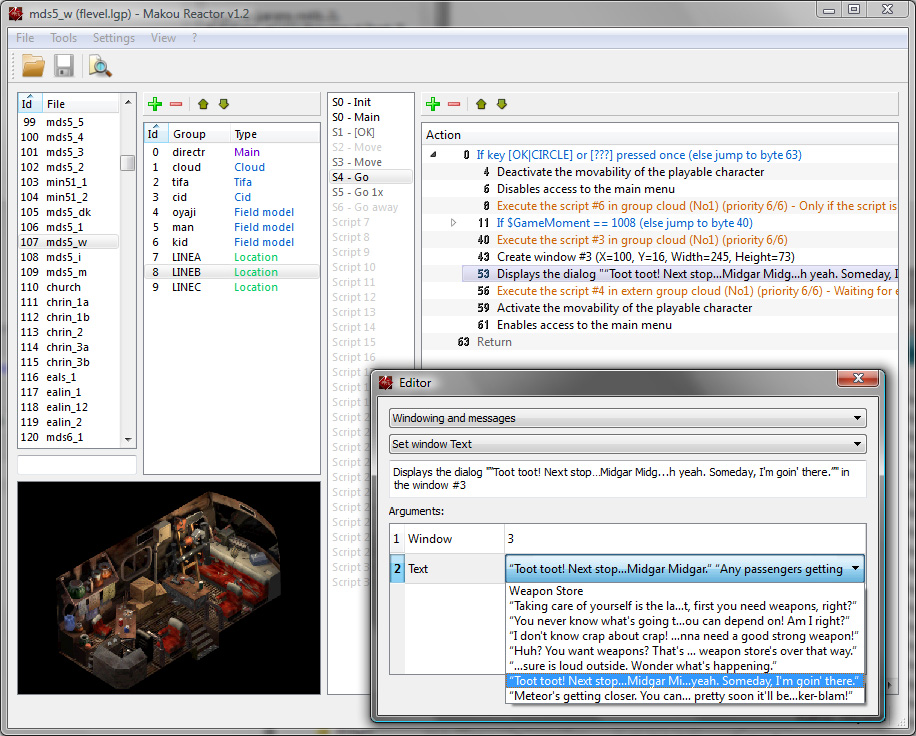
Task: Sort groups by Group column header
Action: 199,134
